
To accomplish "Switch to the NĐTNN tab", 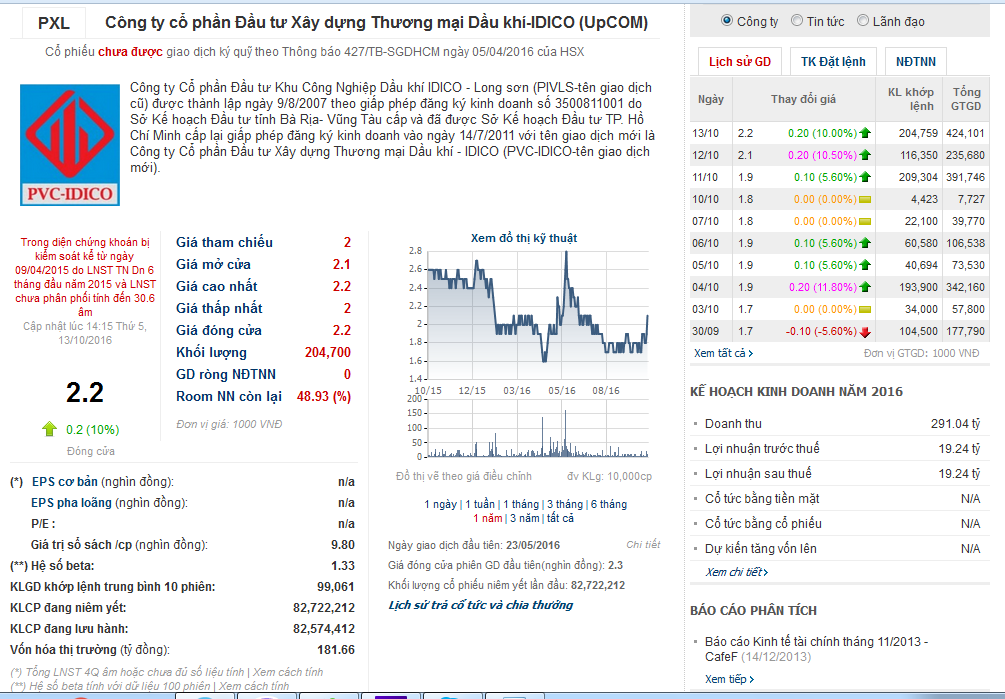I will (x=915, y=62).
